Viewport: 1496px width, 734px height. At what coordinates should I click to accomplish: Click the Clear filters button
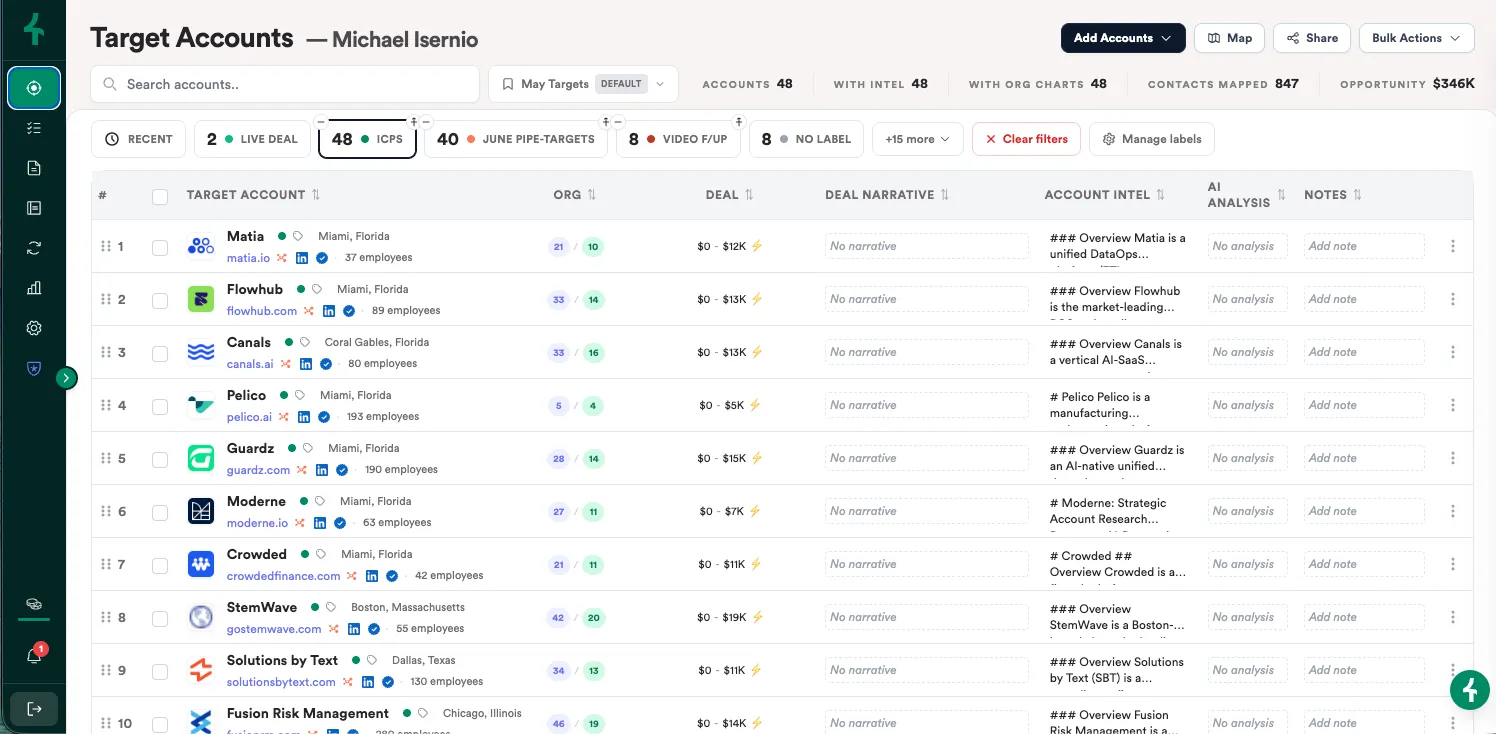[1026, 139]
